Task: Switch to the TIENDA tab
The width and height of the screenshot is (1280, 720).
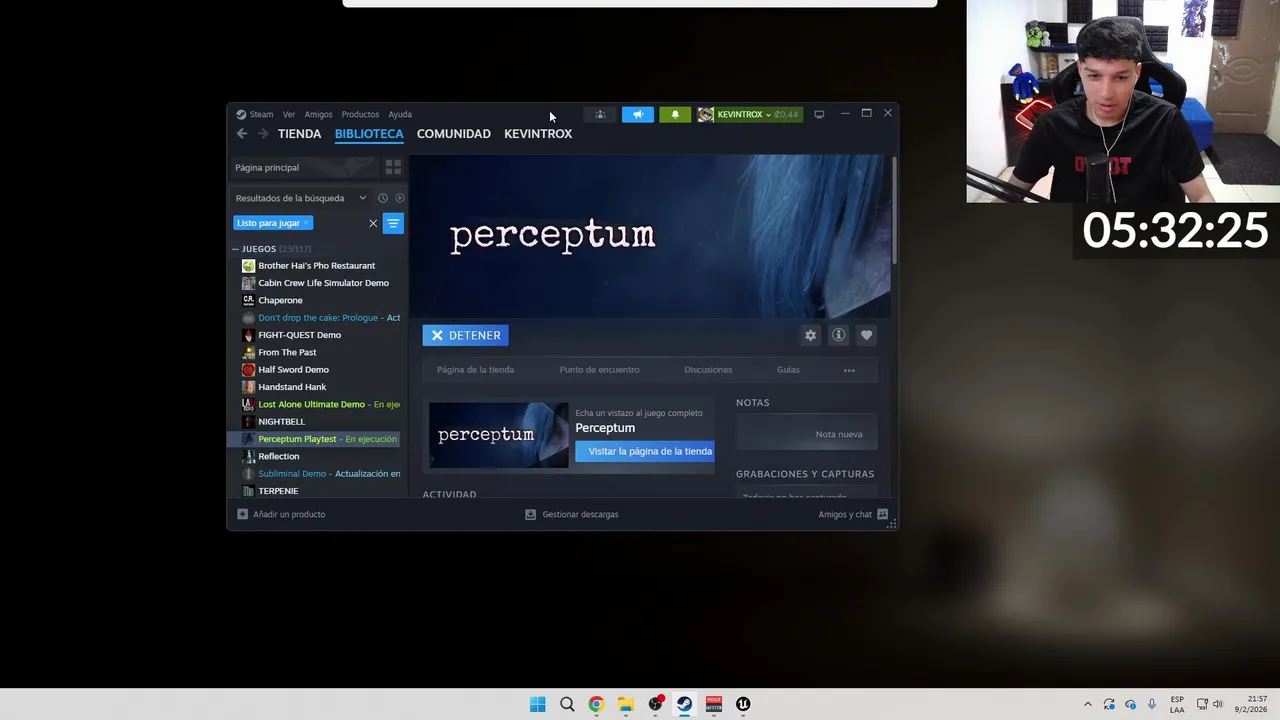Action: coord(299,134)
